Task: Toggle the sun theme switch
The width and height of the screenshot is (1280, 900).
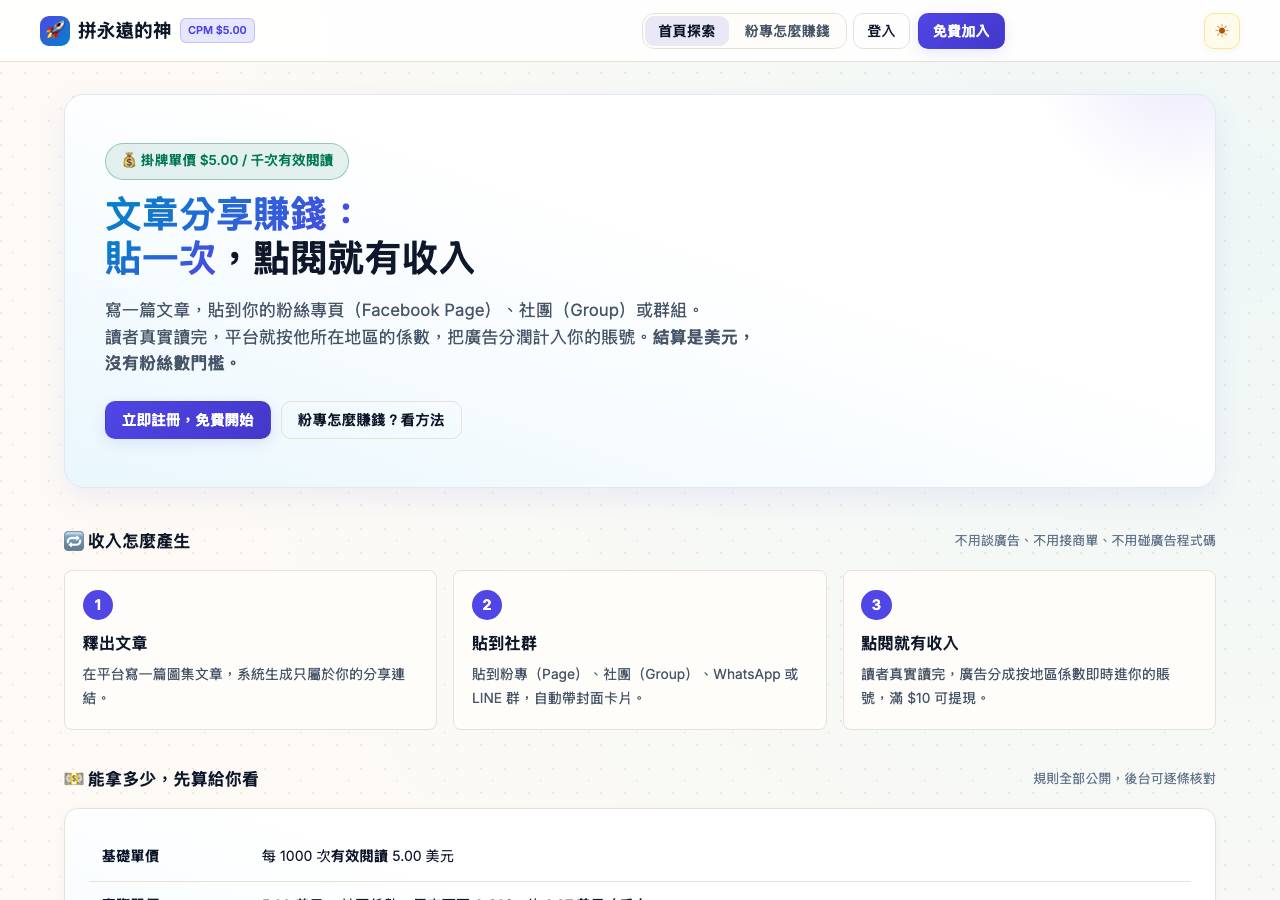Action: coord(1222,31)
